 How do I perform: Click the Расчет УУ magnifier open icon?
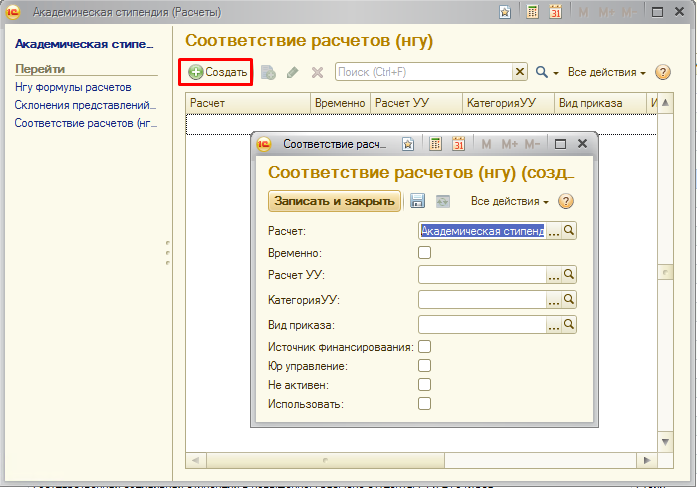click(569, 274)
